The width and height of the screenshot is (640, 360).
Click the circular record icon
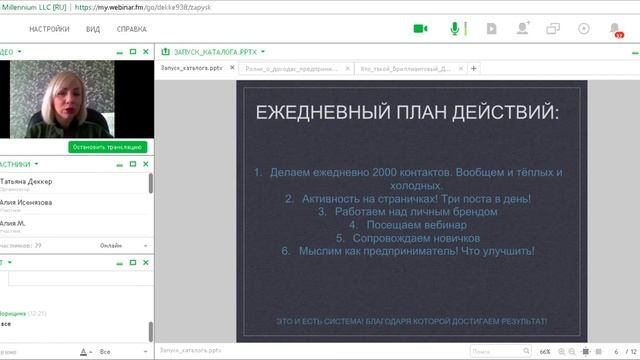tap(584, 29)
